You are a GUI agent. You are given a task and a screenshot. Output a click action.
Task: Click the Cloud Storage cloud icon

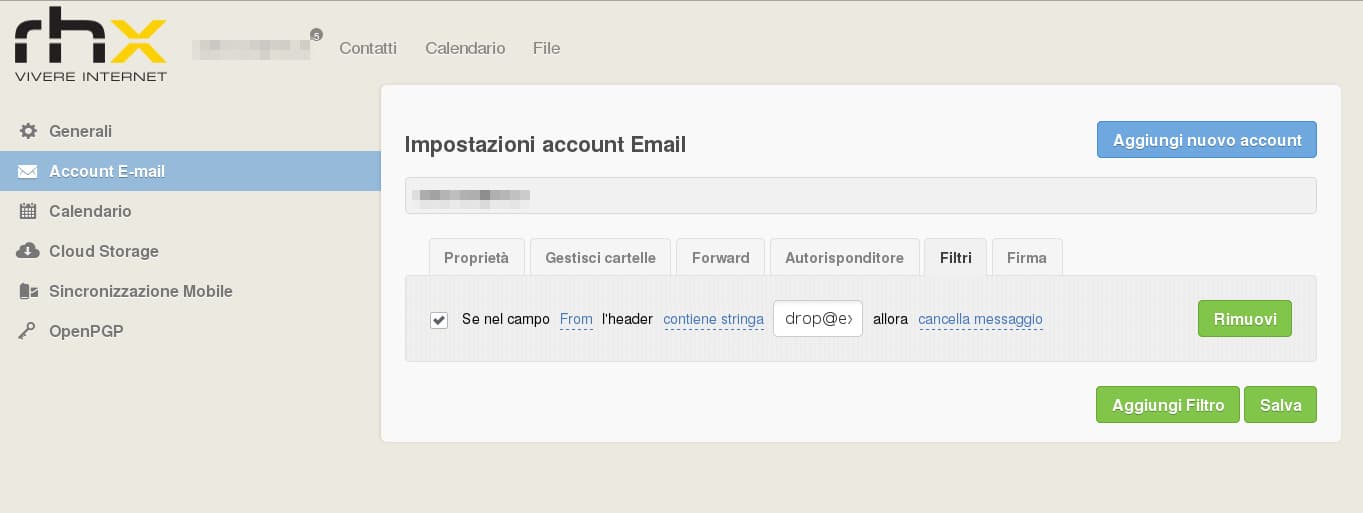28,251
